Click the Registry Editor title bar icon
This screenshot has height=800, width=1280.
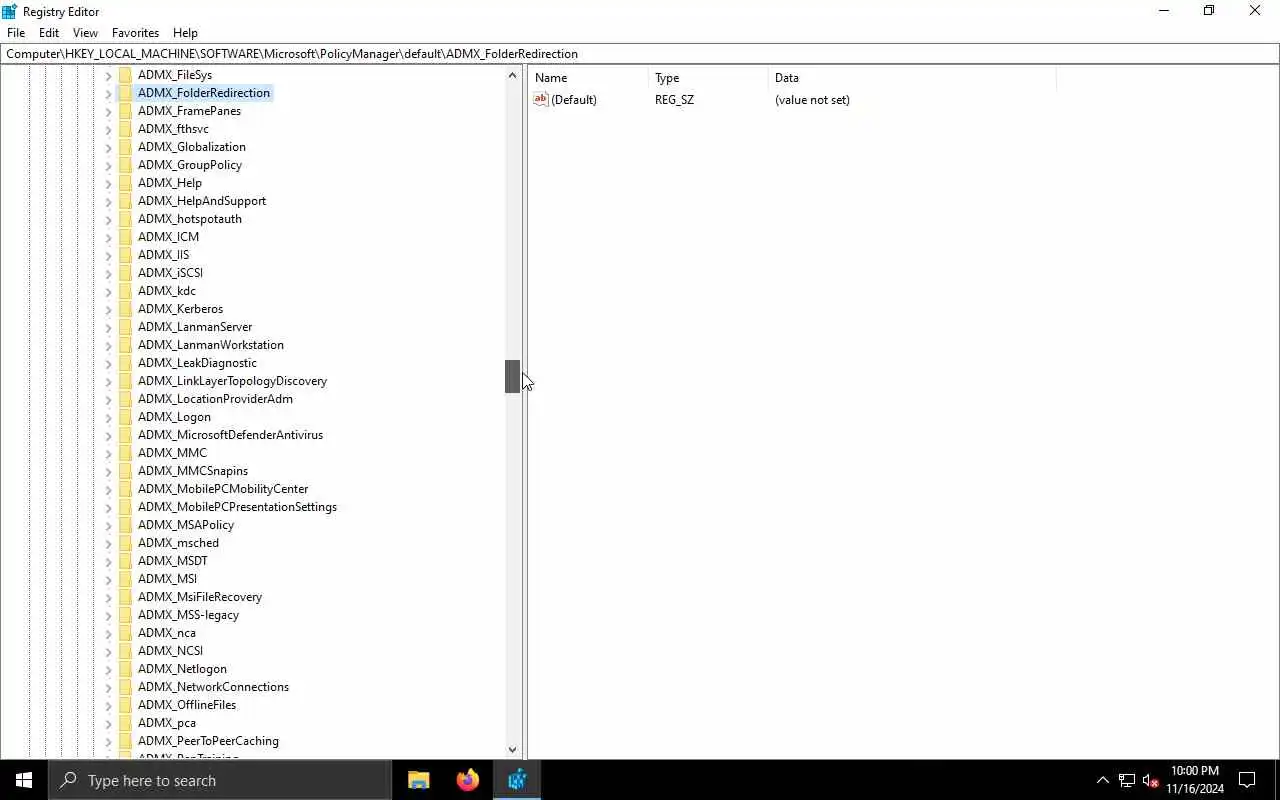10,11
